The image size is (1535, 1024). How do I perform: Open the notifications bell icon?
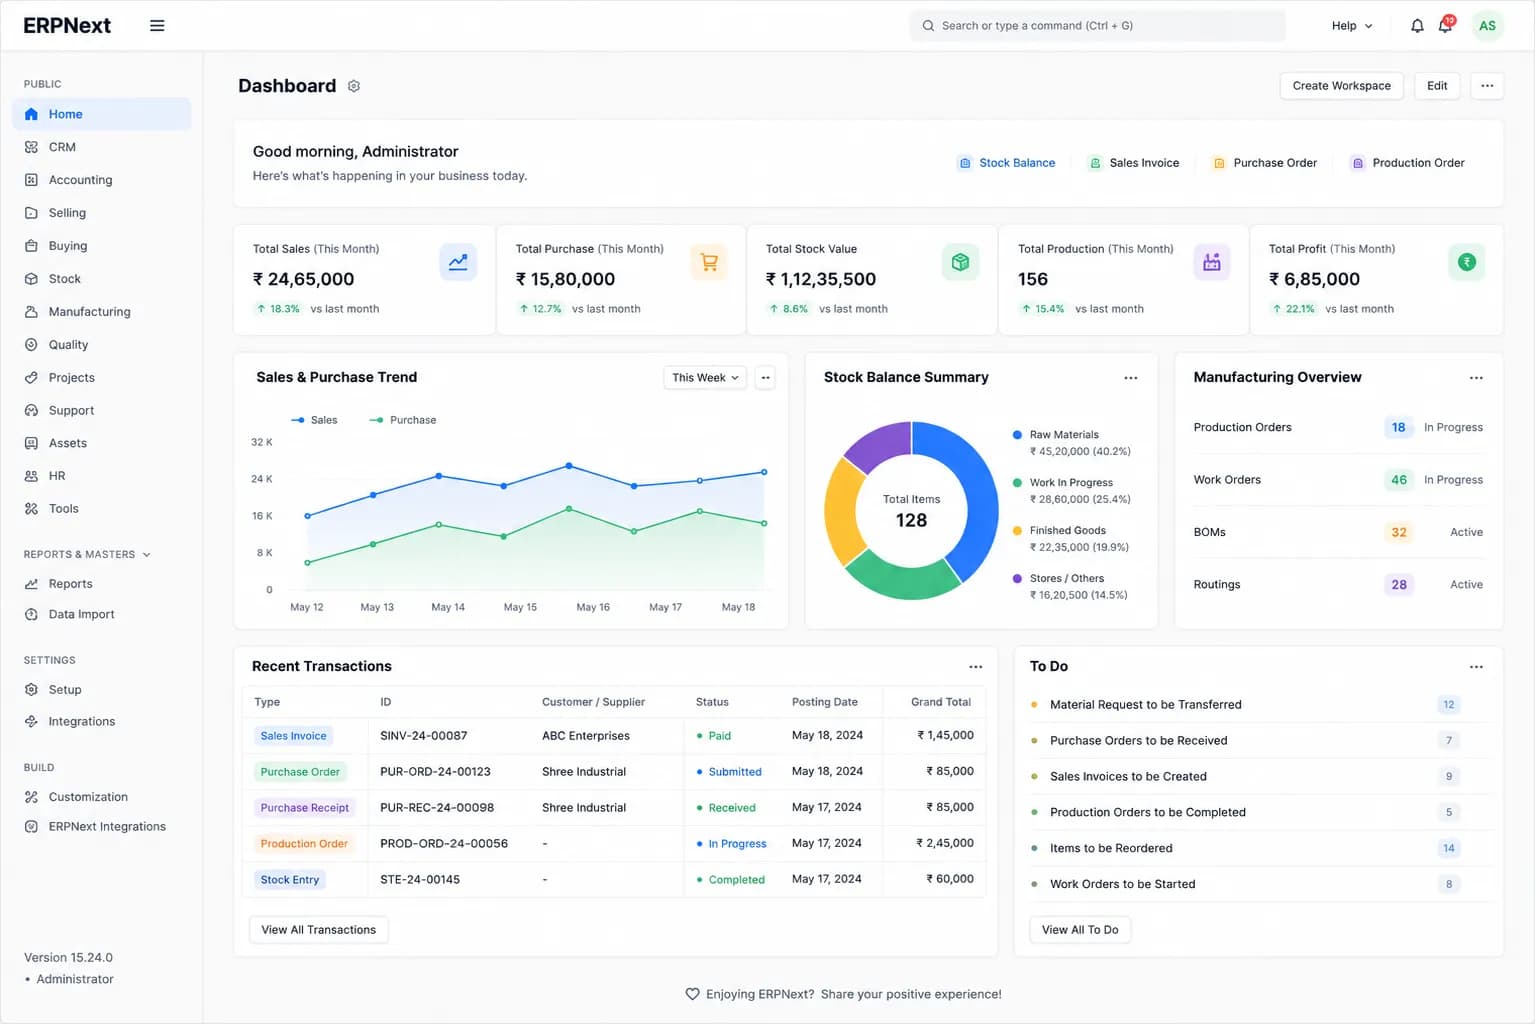click(1417, 26)
